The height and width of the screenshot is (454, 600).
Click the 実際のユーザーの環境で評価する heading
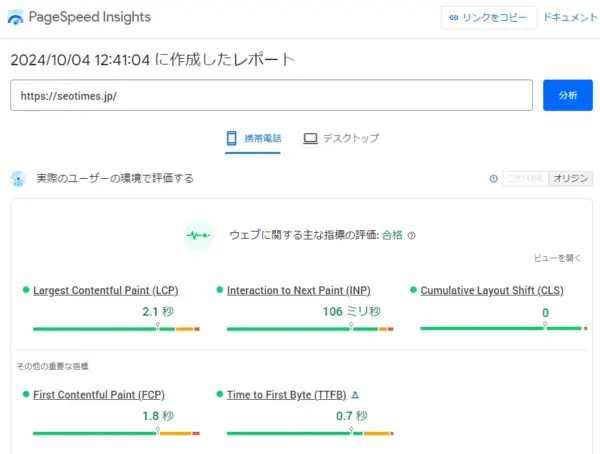[115, 178]
